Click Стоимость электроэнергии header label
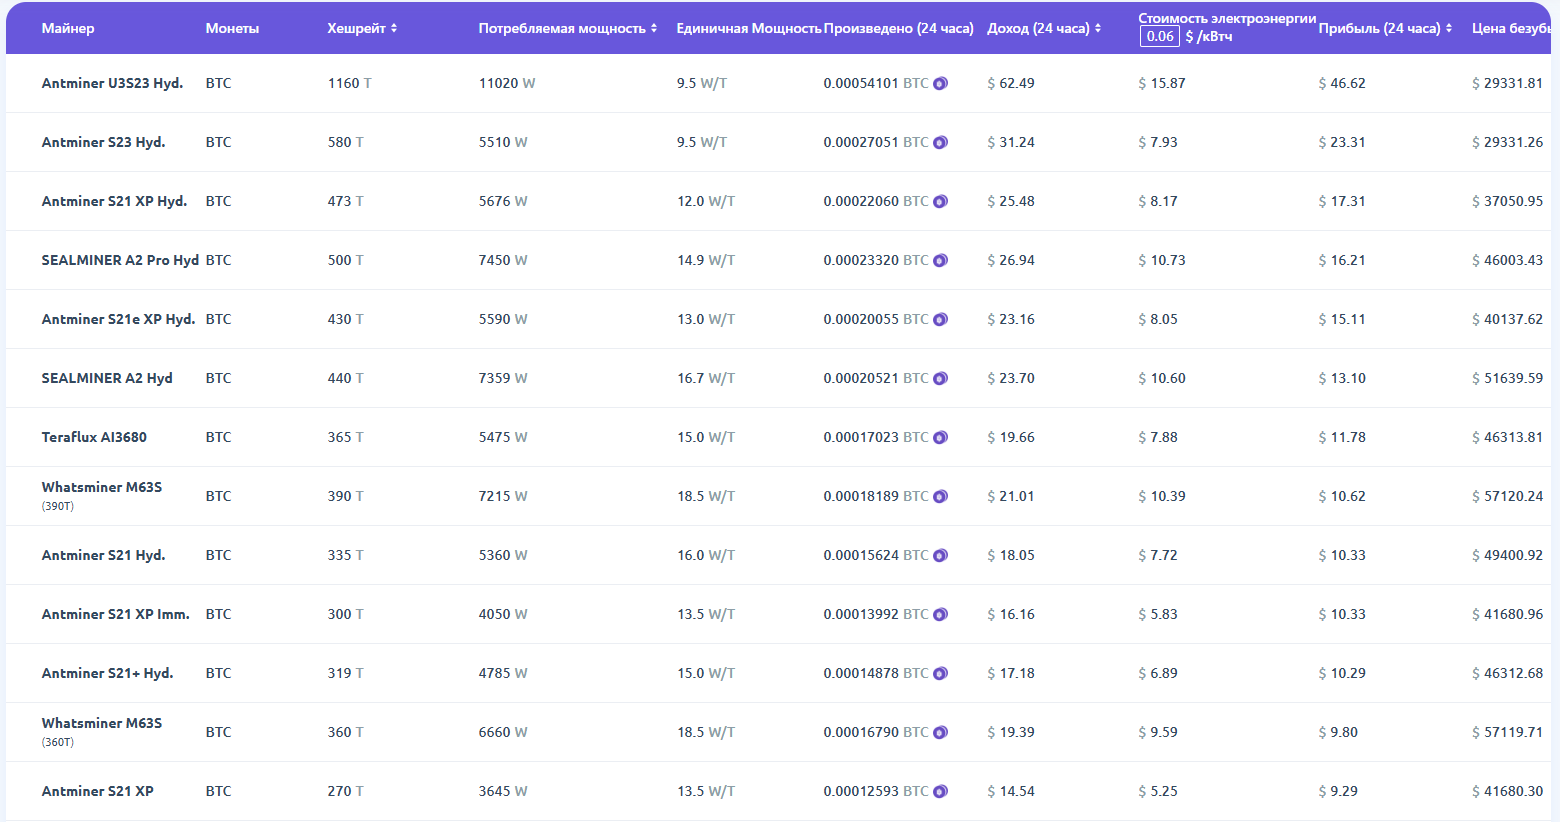 [1227, 18]
